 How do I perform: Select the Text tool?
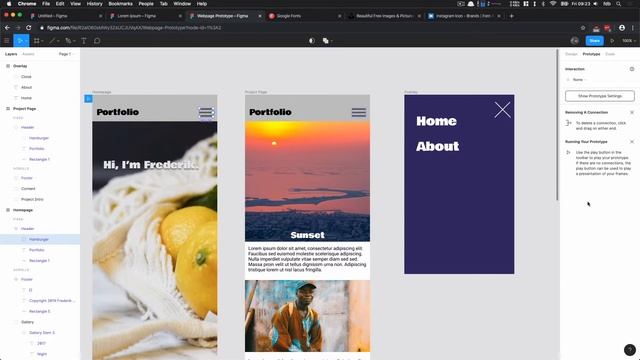click(84, 41)
